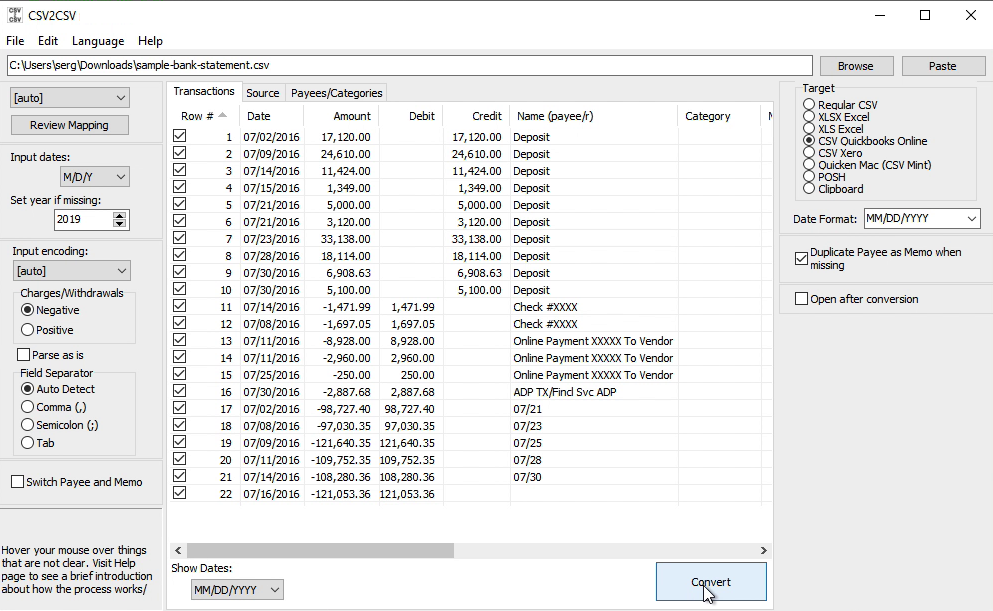The height and width of the screenshot is (611, 993).
Task: Click the Category column header
Action: [x=719, y=116]
